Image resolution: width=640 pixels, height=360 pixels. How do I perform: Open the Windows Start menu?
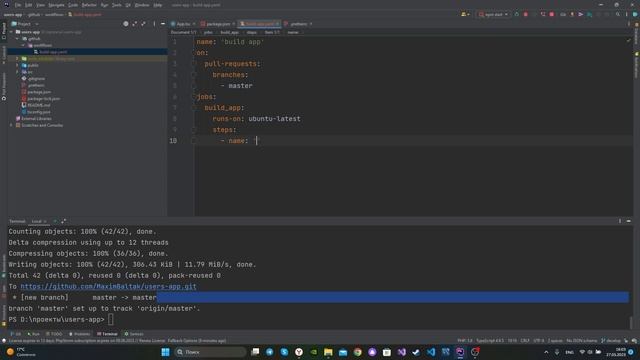click(165, 352)
